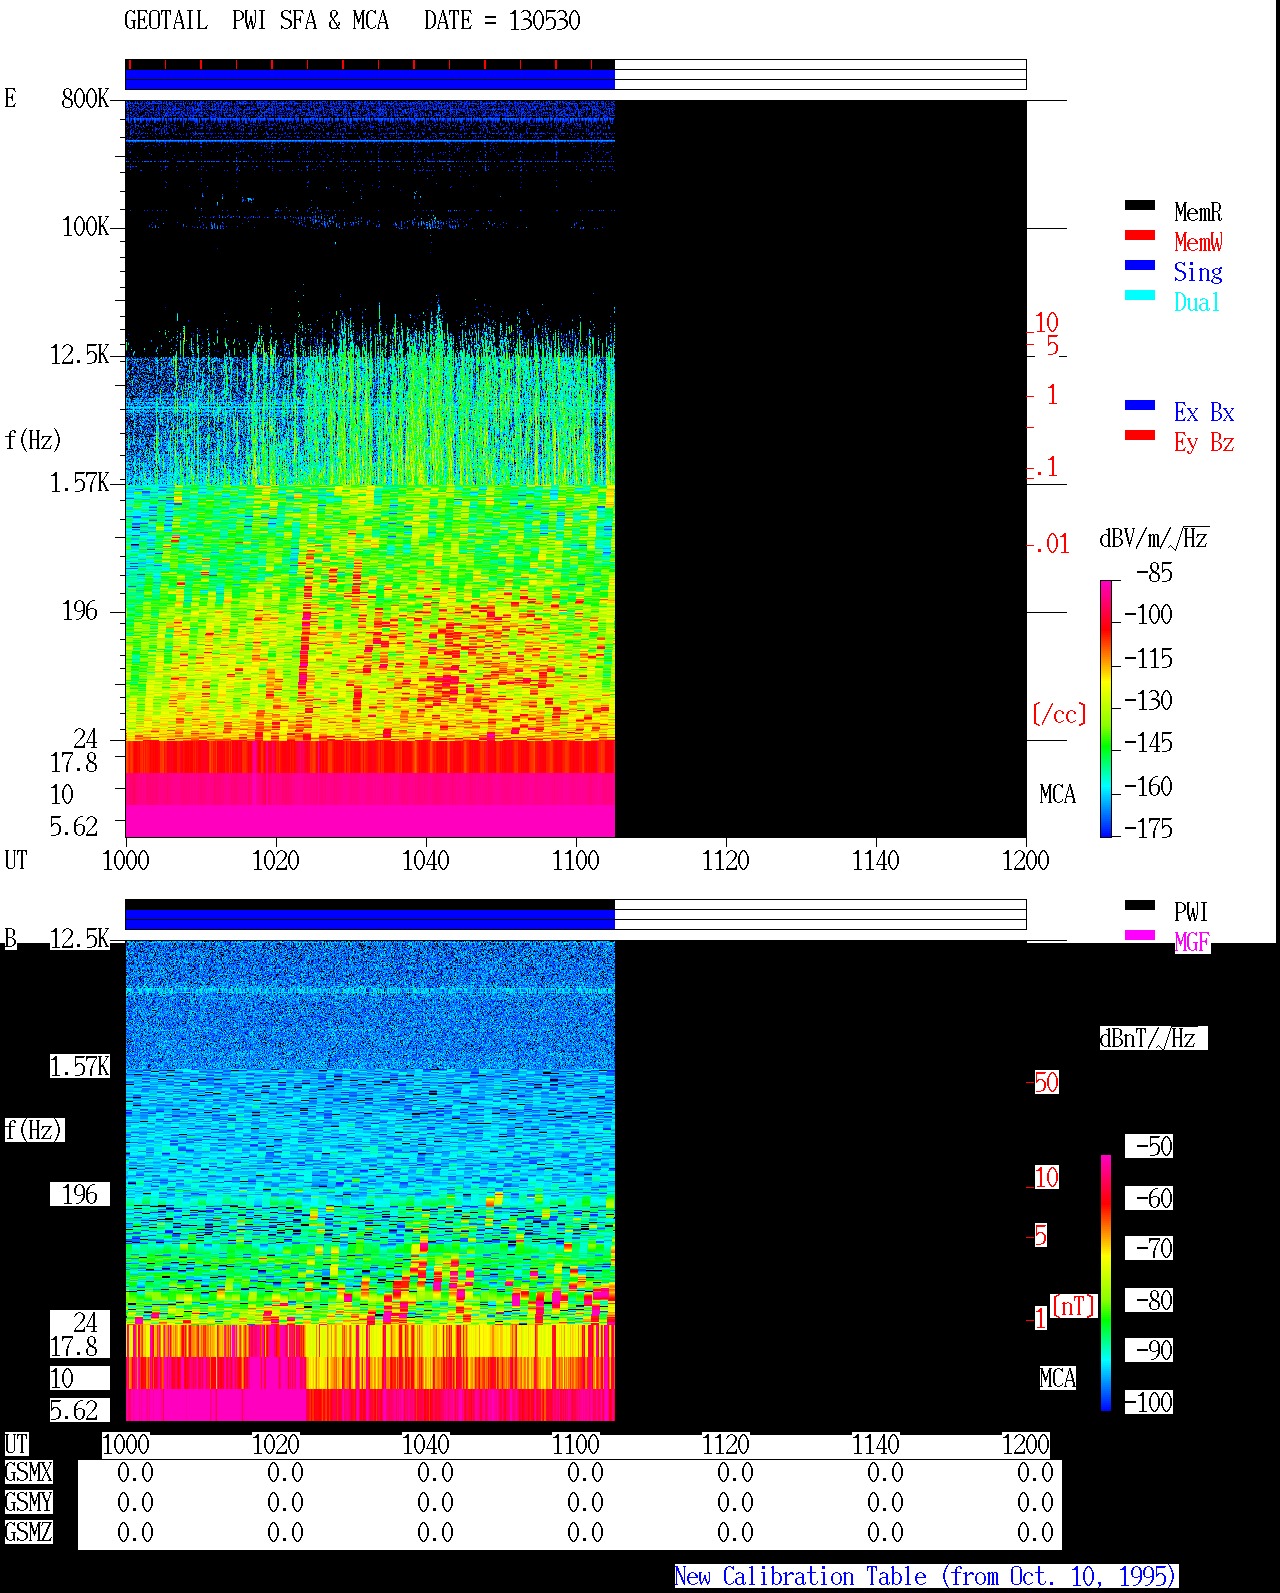Click the red MemW legend swatch

pos(1140,235)
